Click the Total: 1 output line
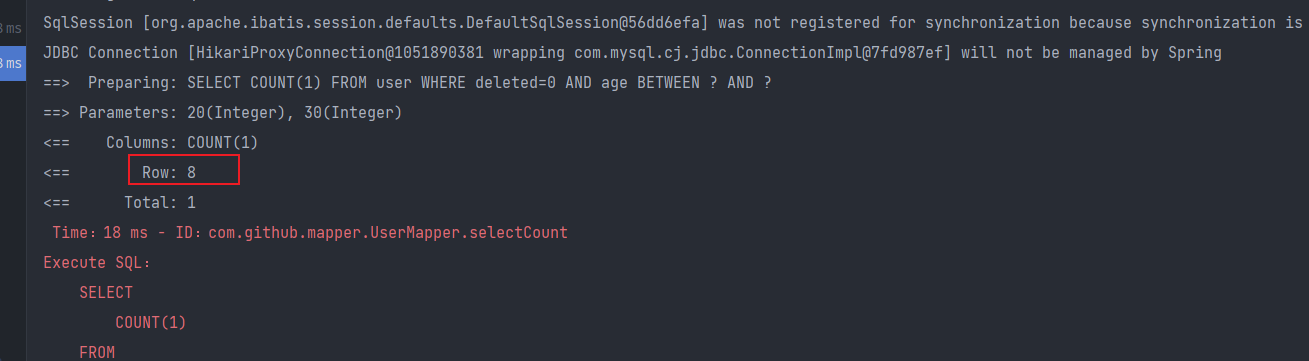 160,202
